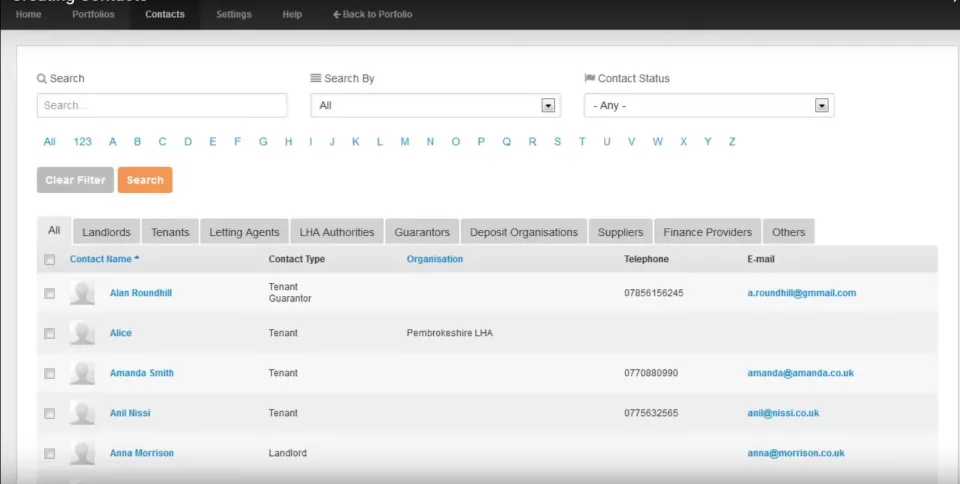Click telephone number 0775632565
Viewport: 960px width, 484px height.
pos(651,413)
